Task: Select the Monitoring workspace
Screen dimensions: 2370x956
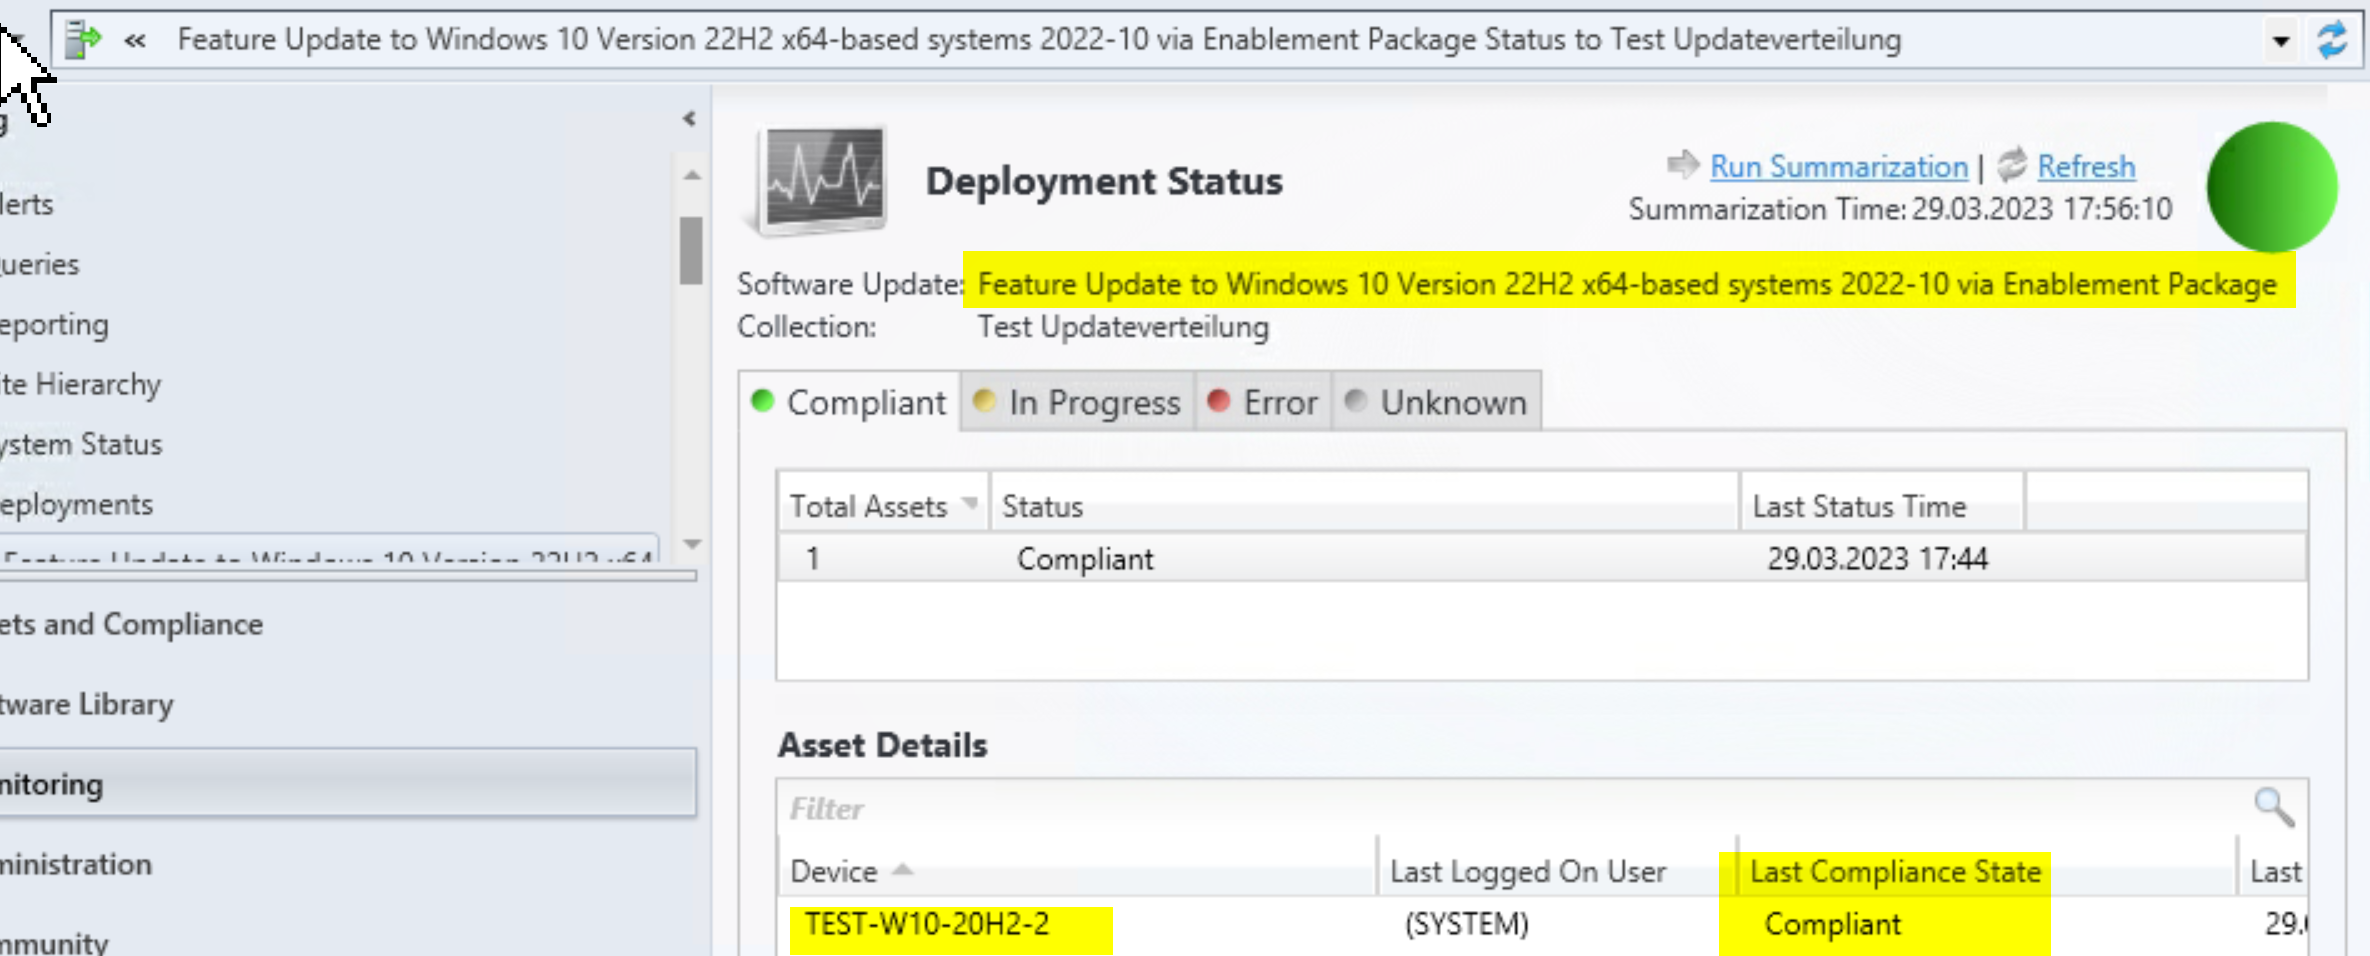Action: [347, 783]
